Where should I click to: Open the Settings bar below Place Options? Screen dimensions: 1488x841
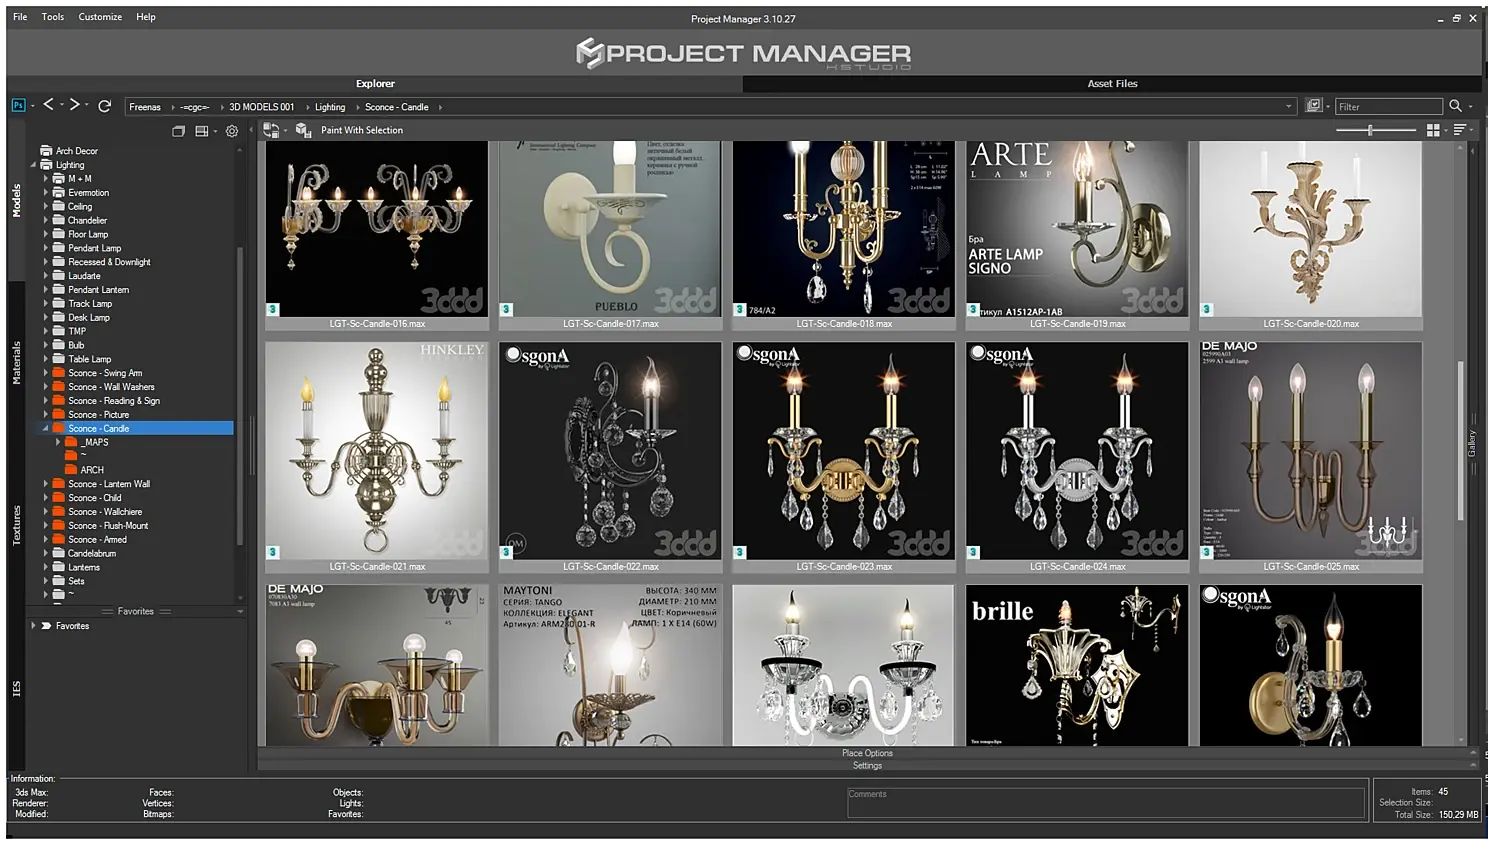point(867,766)
